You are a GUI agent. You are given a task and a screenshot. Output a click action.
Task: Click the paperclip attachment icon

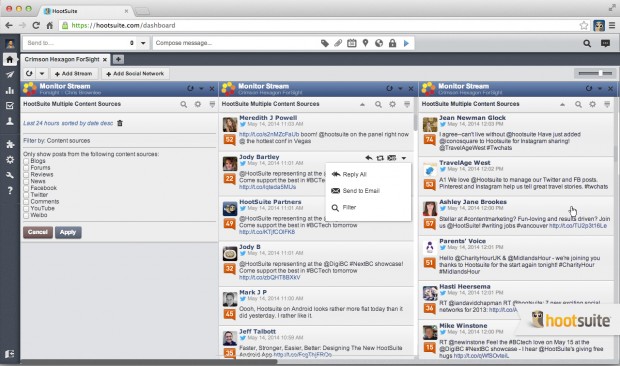tap(338, 43)
